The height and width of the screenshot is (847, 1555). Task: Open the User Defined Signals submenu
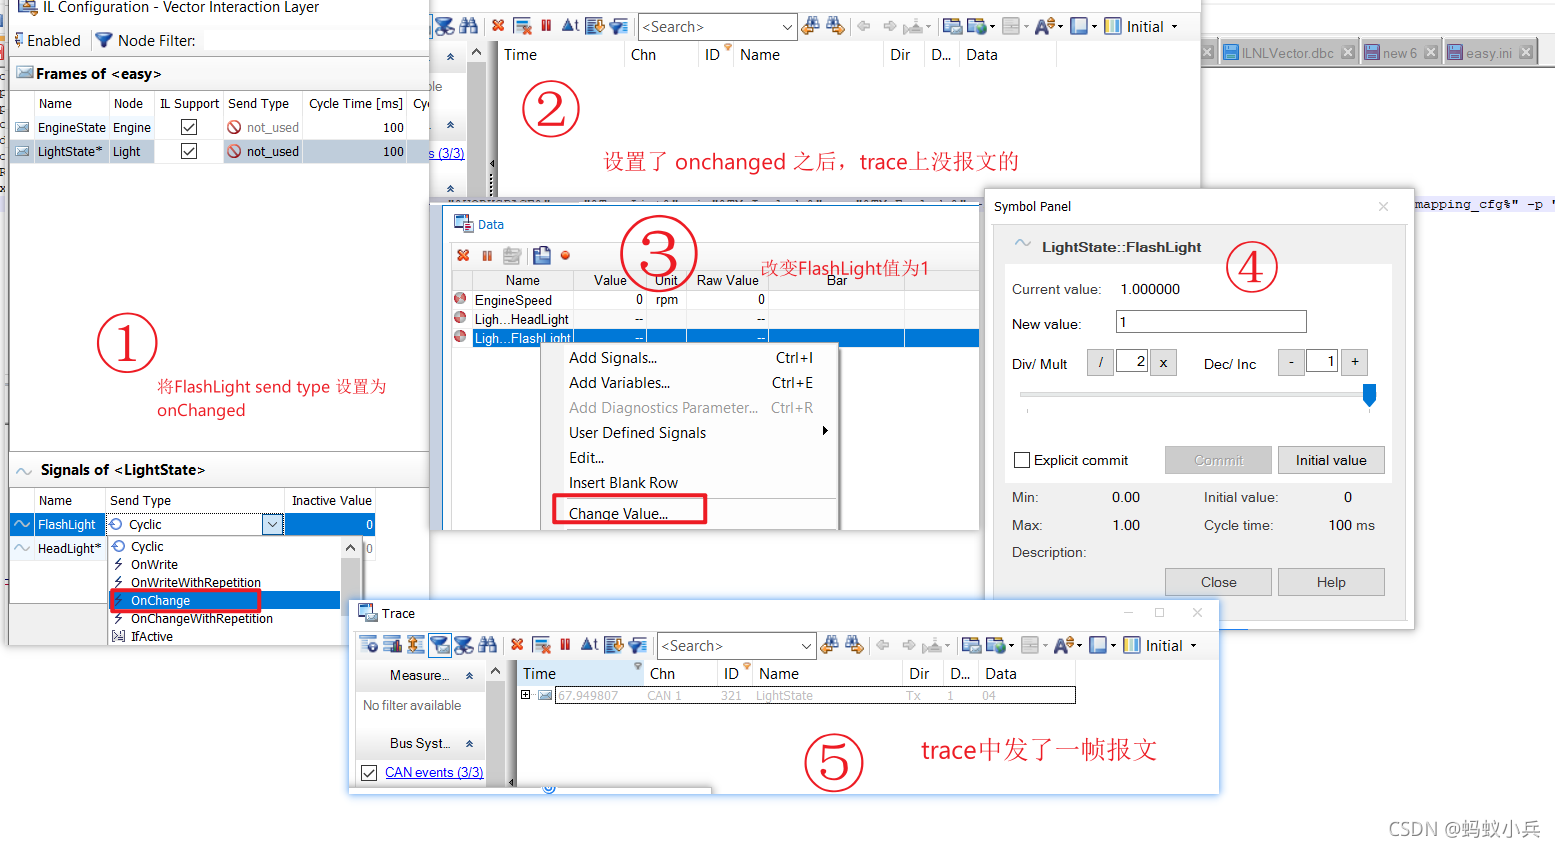click(x=690, y=433)
